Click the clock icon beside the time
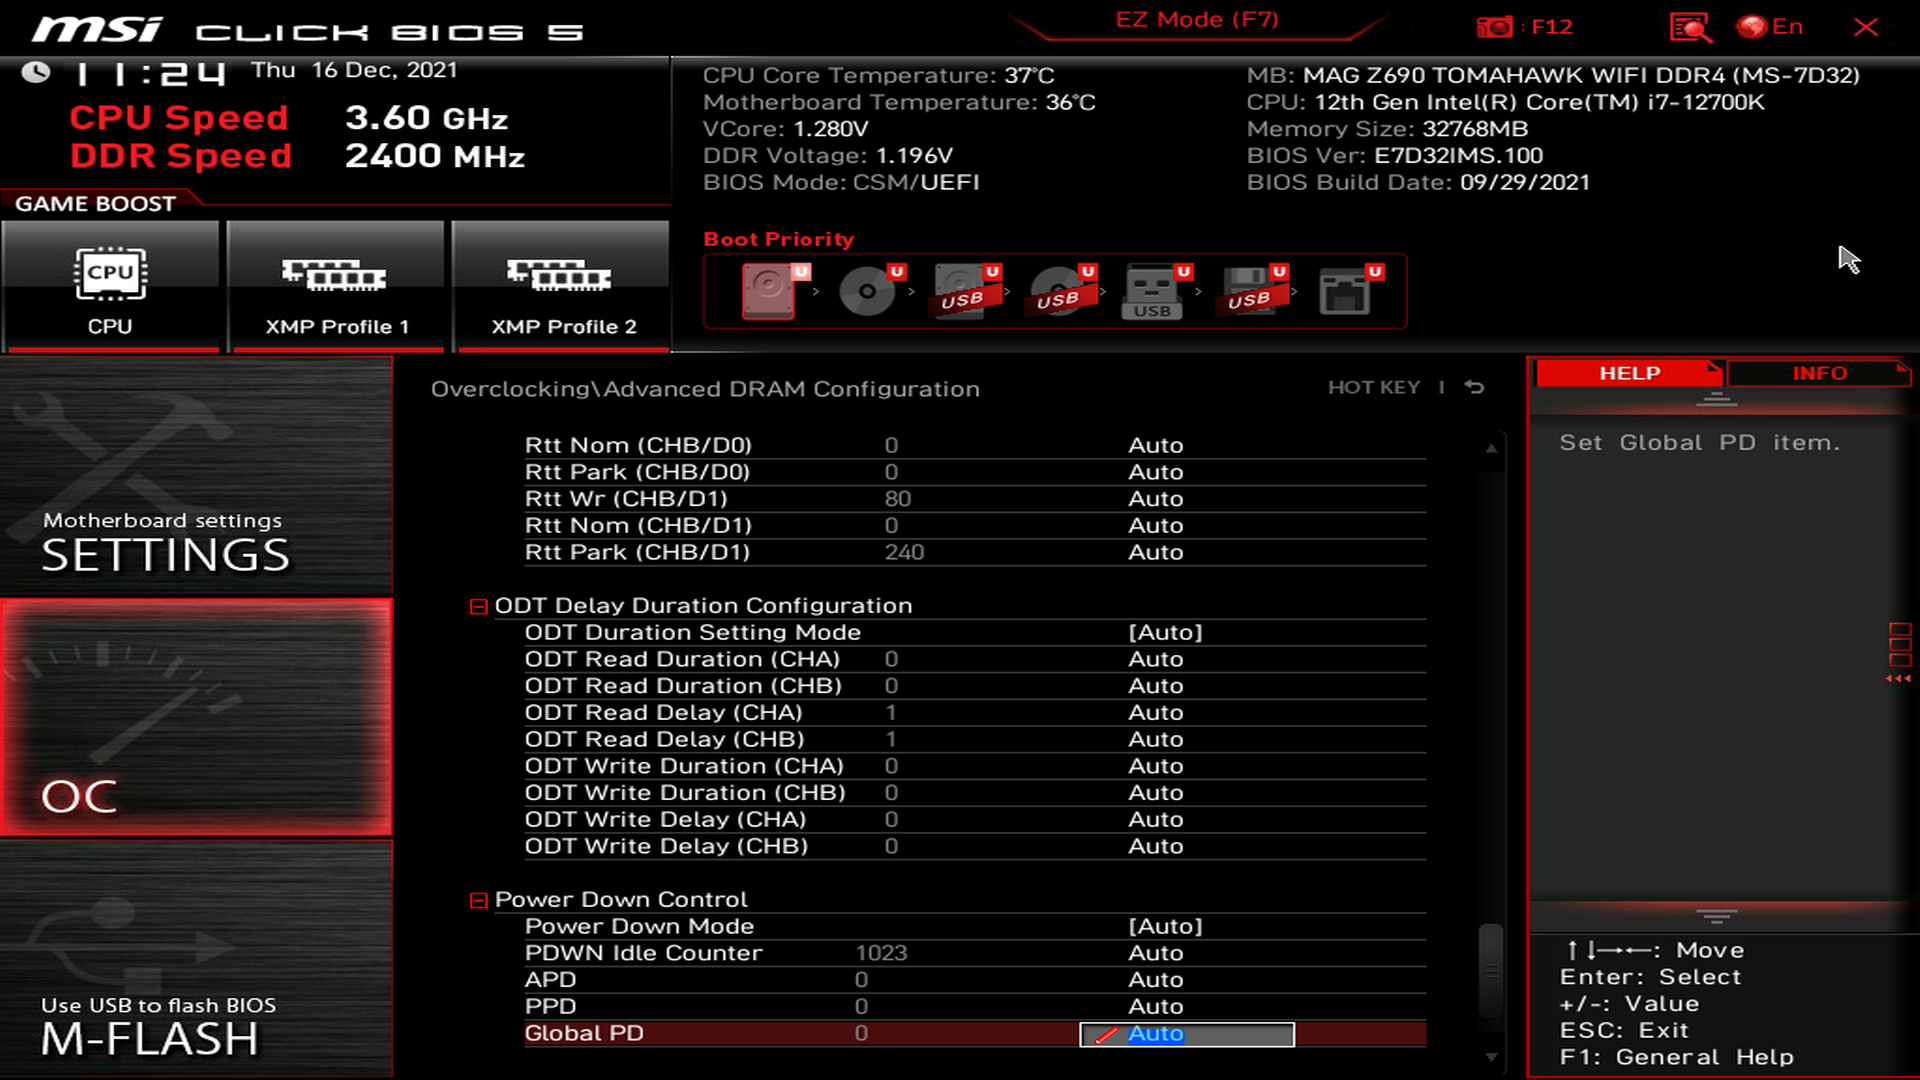 (x=36, y=73)
